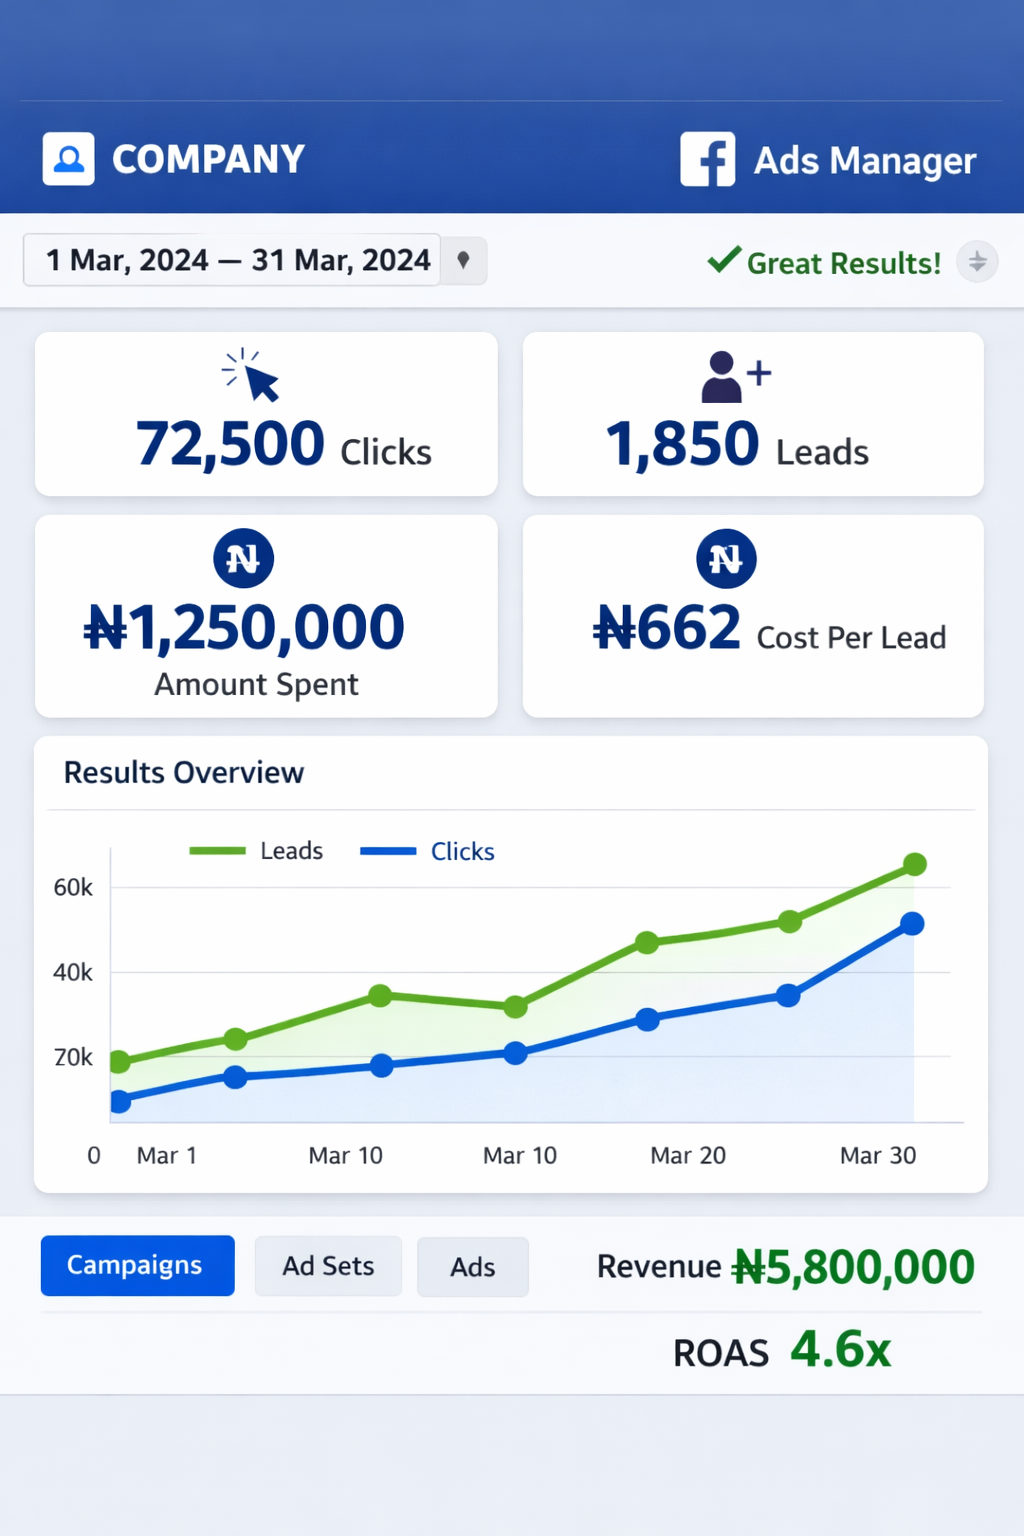The width and height of the screenshot is (1024, 1536).
Task: Expand the Results Overview section
Action: (x=184, y=772)
